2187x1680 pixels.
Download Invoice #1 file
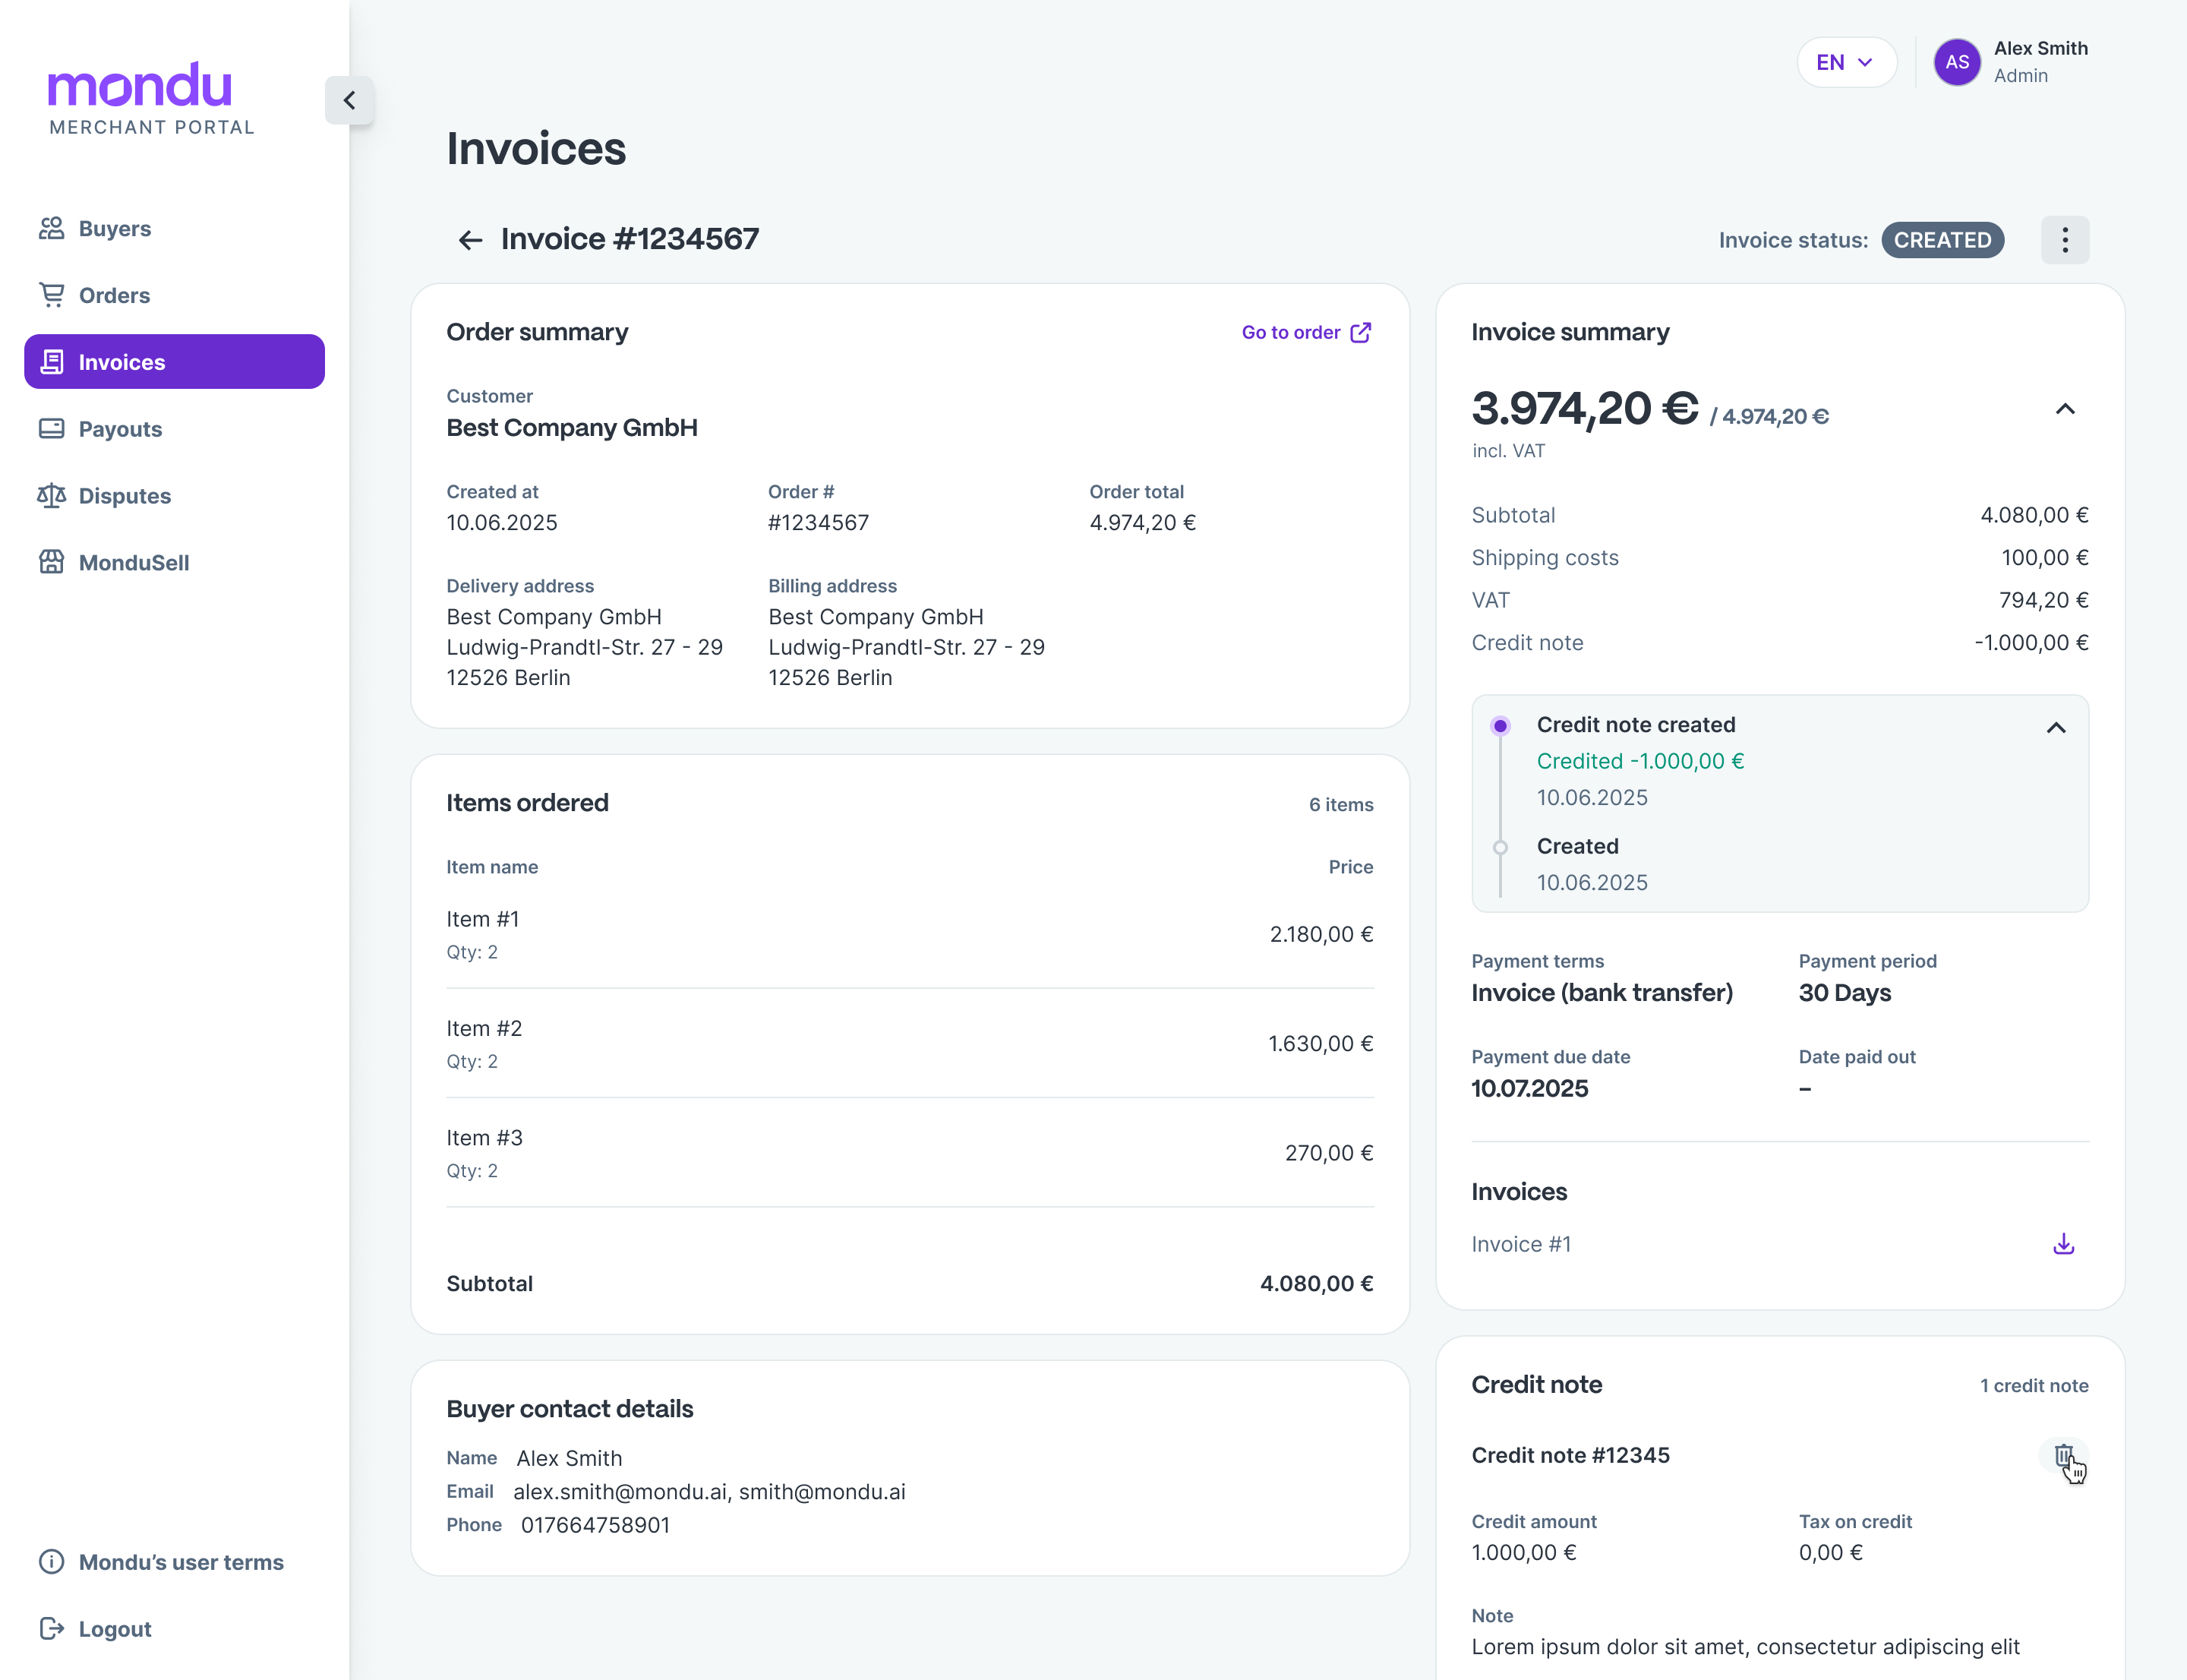(x=2063, y=1244)
